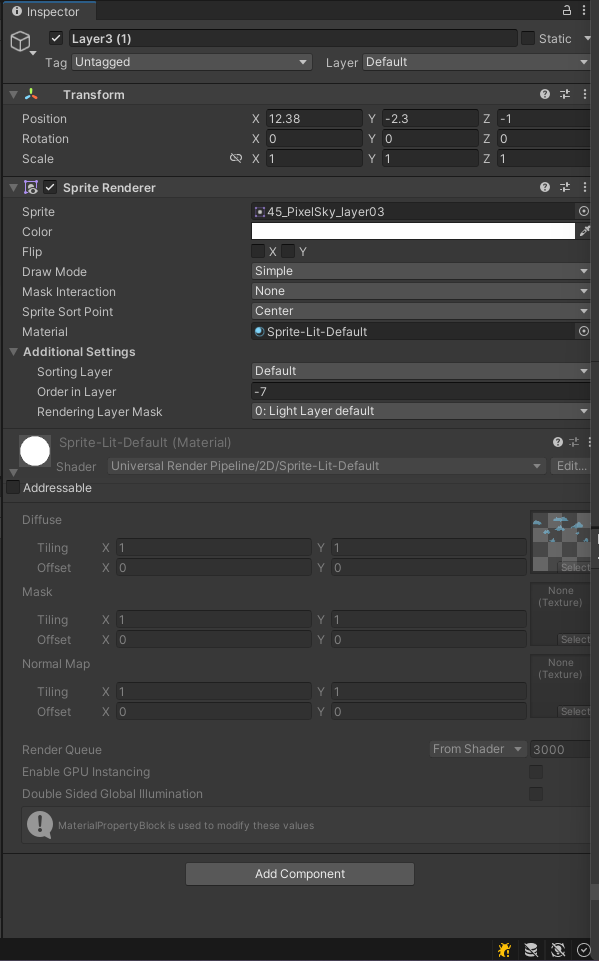Toggle the constrain proportions chain for Scale

pyautogui.click(x=236, y=158)
